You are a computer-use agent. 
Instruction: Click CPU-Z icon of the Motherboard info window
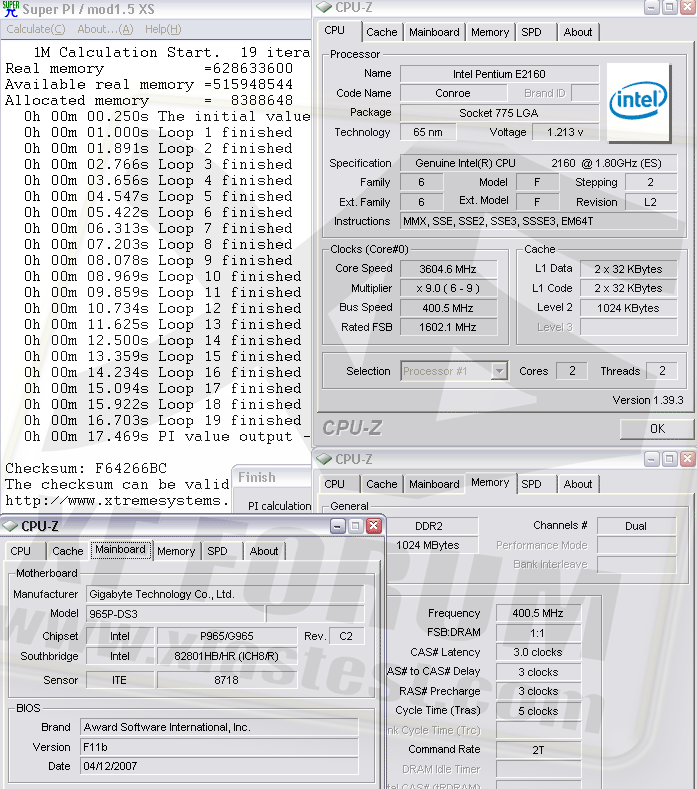pyautogui.click(x=11, y=526)
